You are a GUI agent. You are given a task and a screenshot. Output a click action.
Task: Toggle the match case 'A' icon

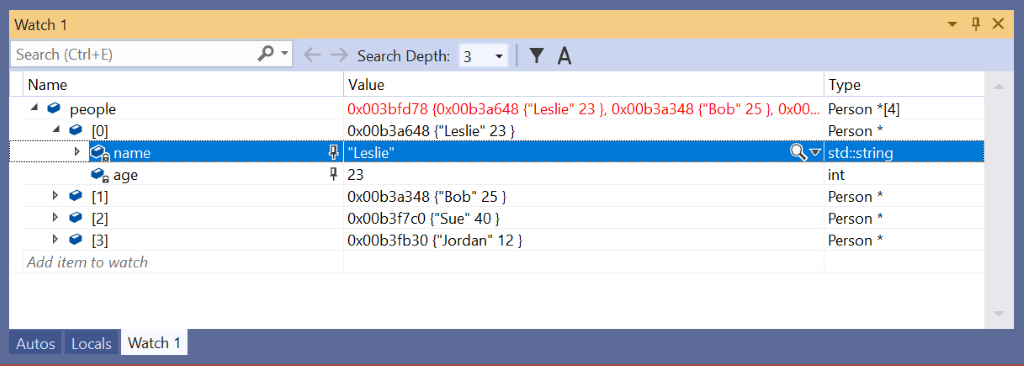(564, 56)
